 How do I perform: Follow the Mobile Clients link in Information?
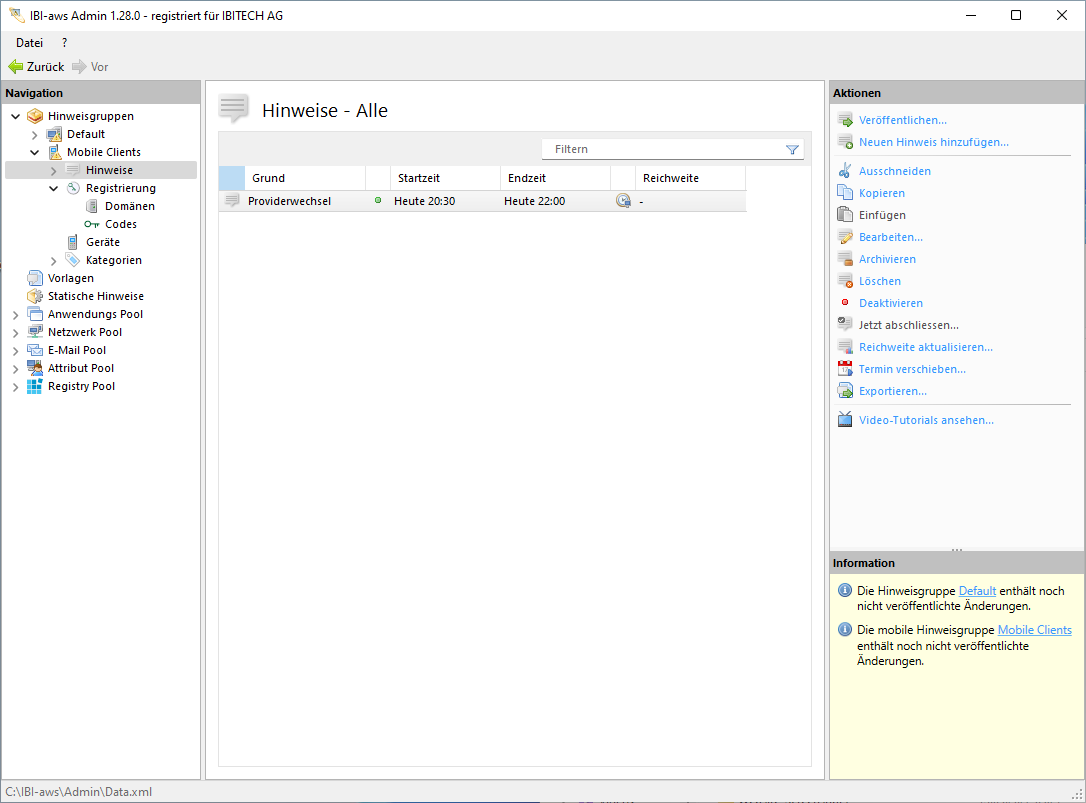tap(1034, 630)
